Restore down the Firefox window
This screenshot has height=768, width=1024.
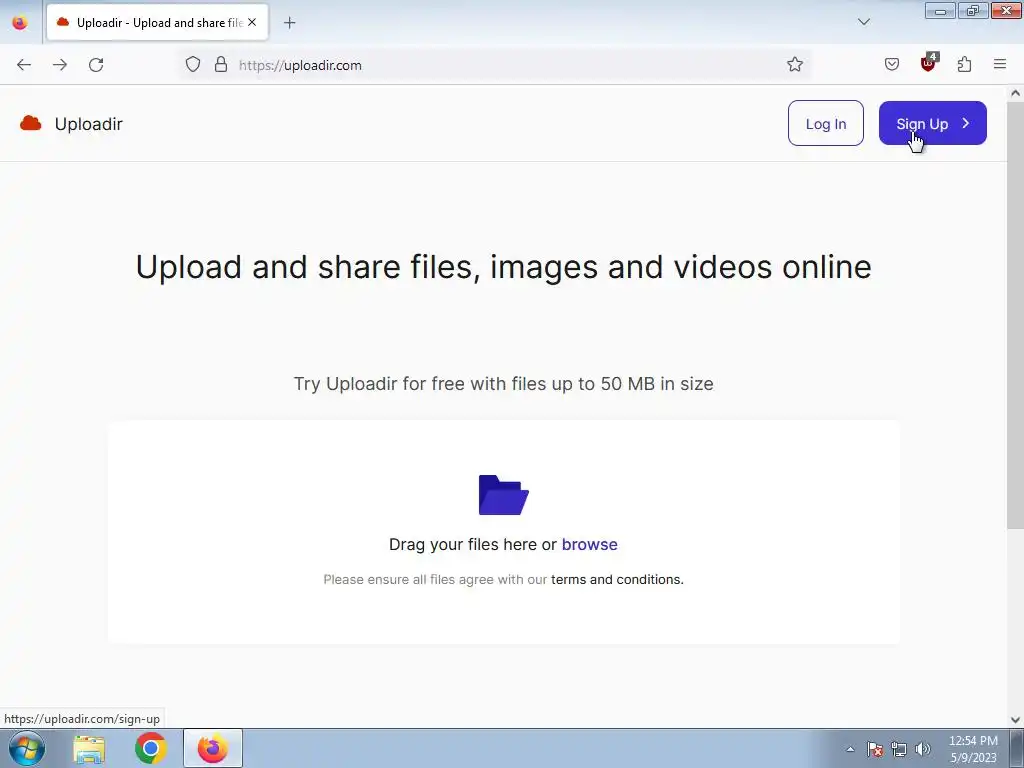point(973,10)
